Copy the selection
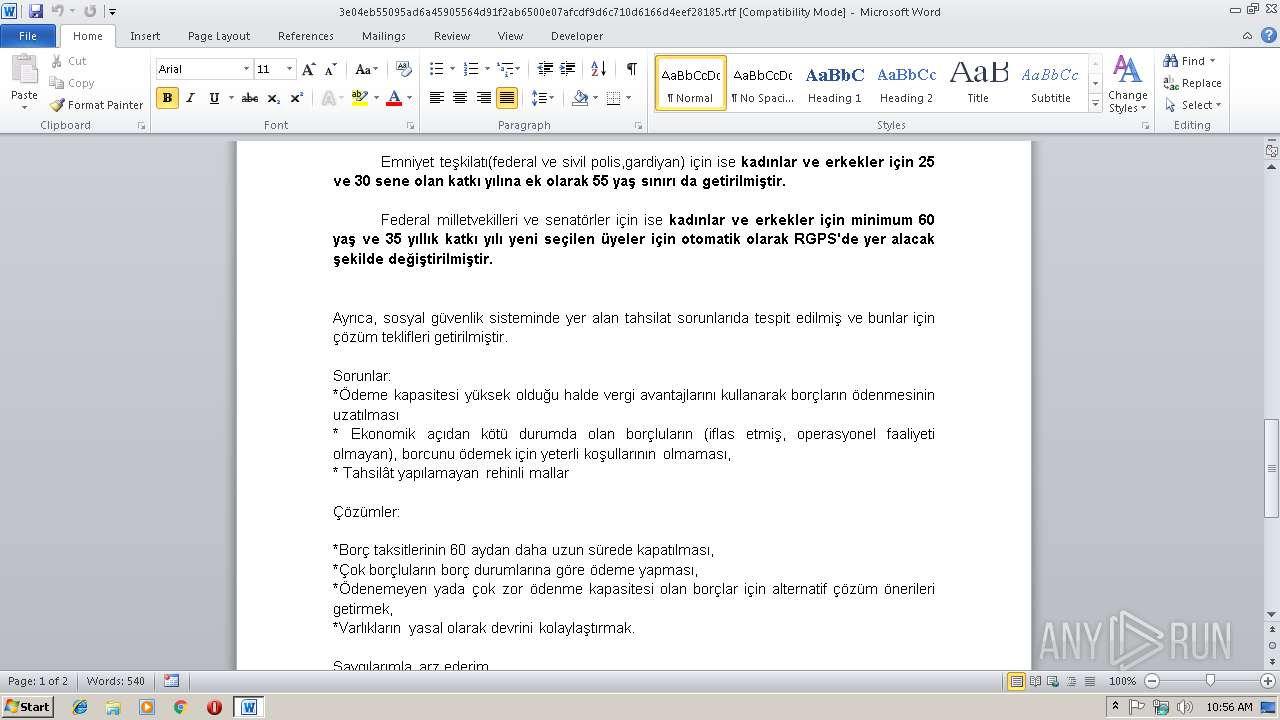1280x720 pixels. 72,83
